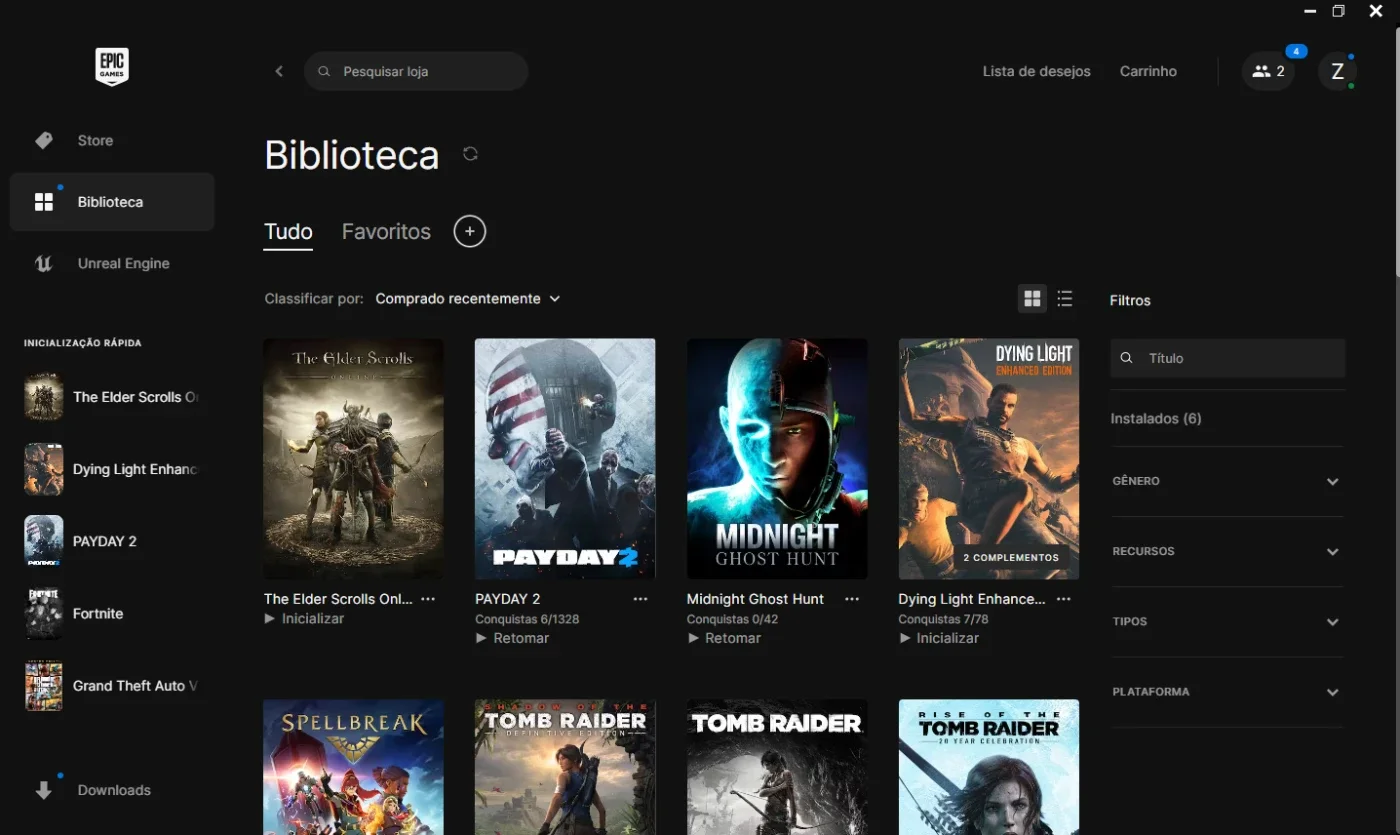Open the Dying Light Enhanced Edition cover thumbnail
The height and width of the screenshot is (835, 1400).
[989, 459]
